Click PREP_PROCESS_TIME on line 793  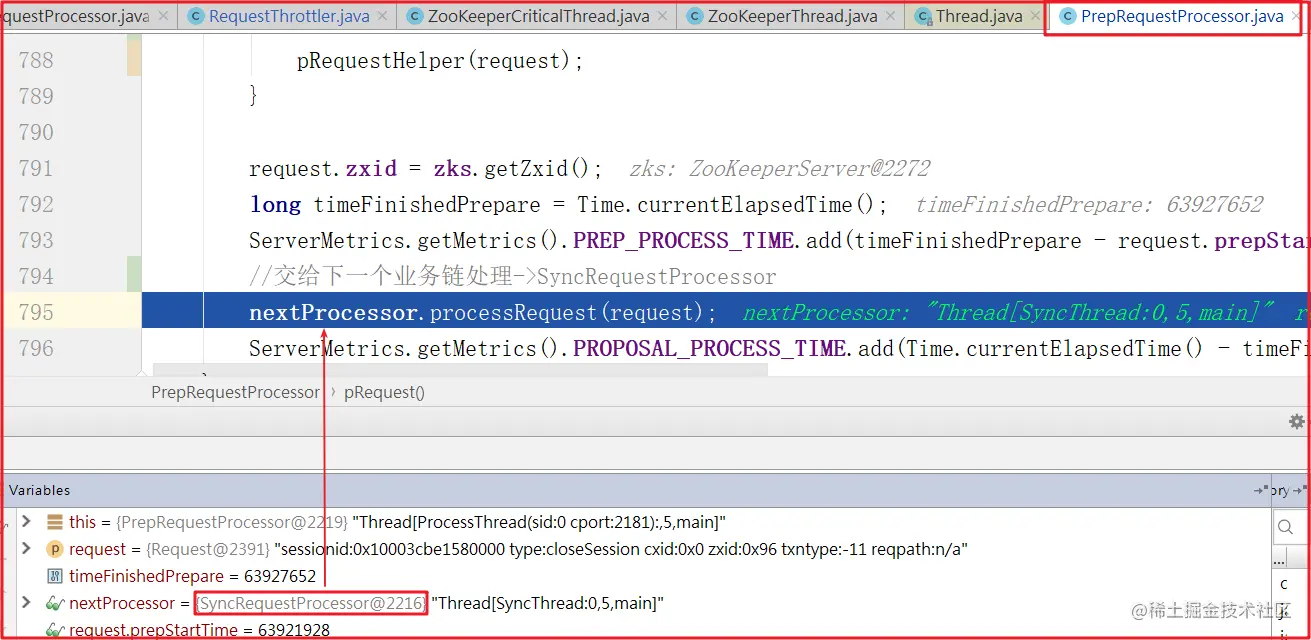click(684, 241)
